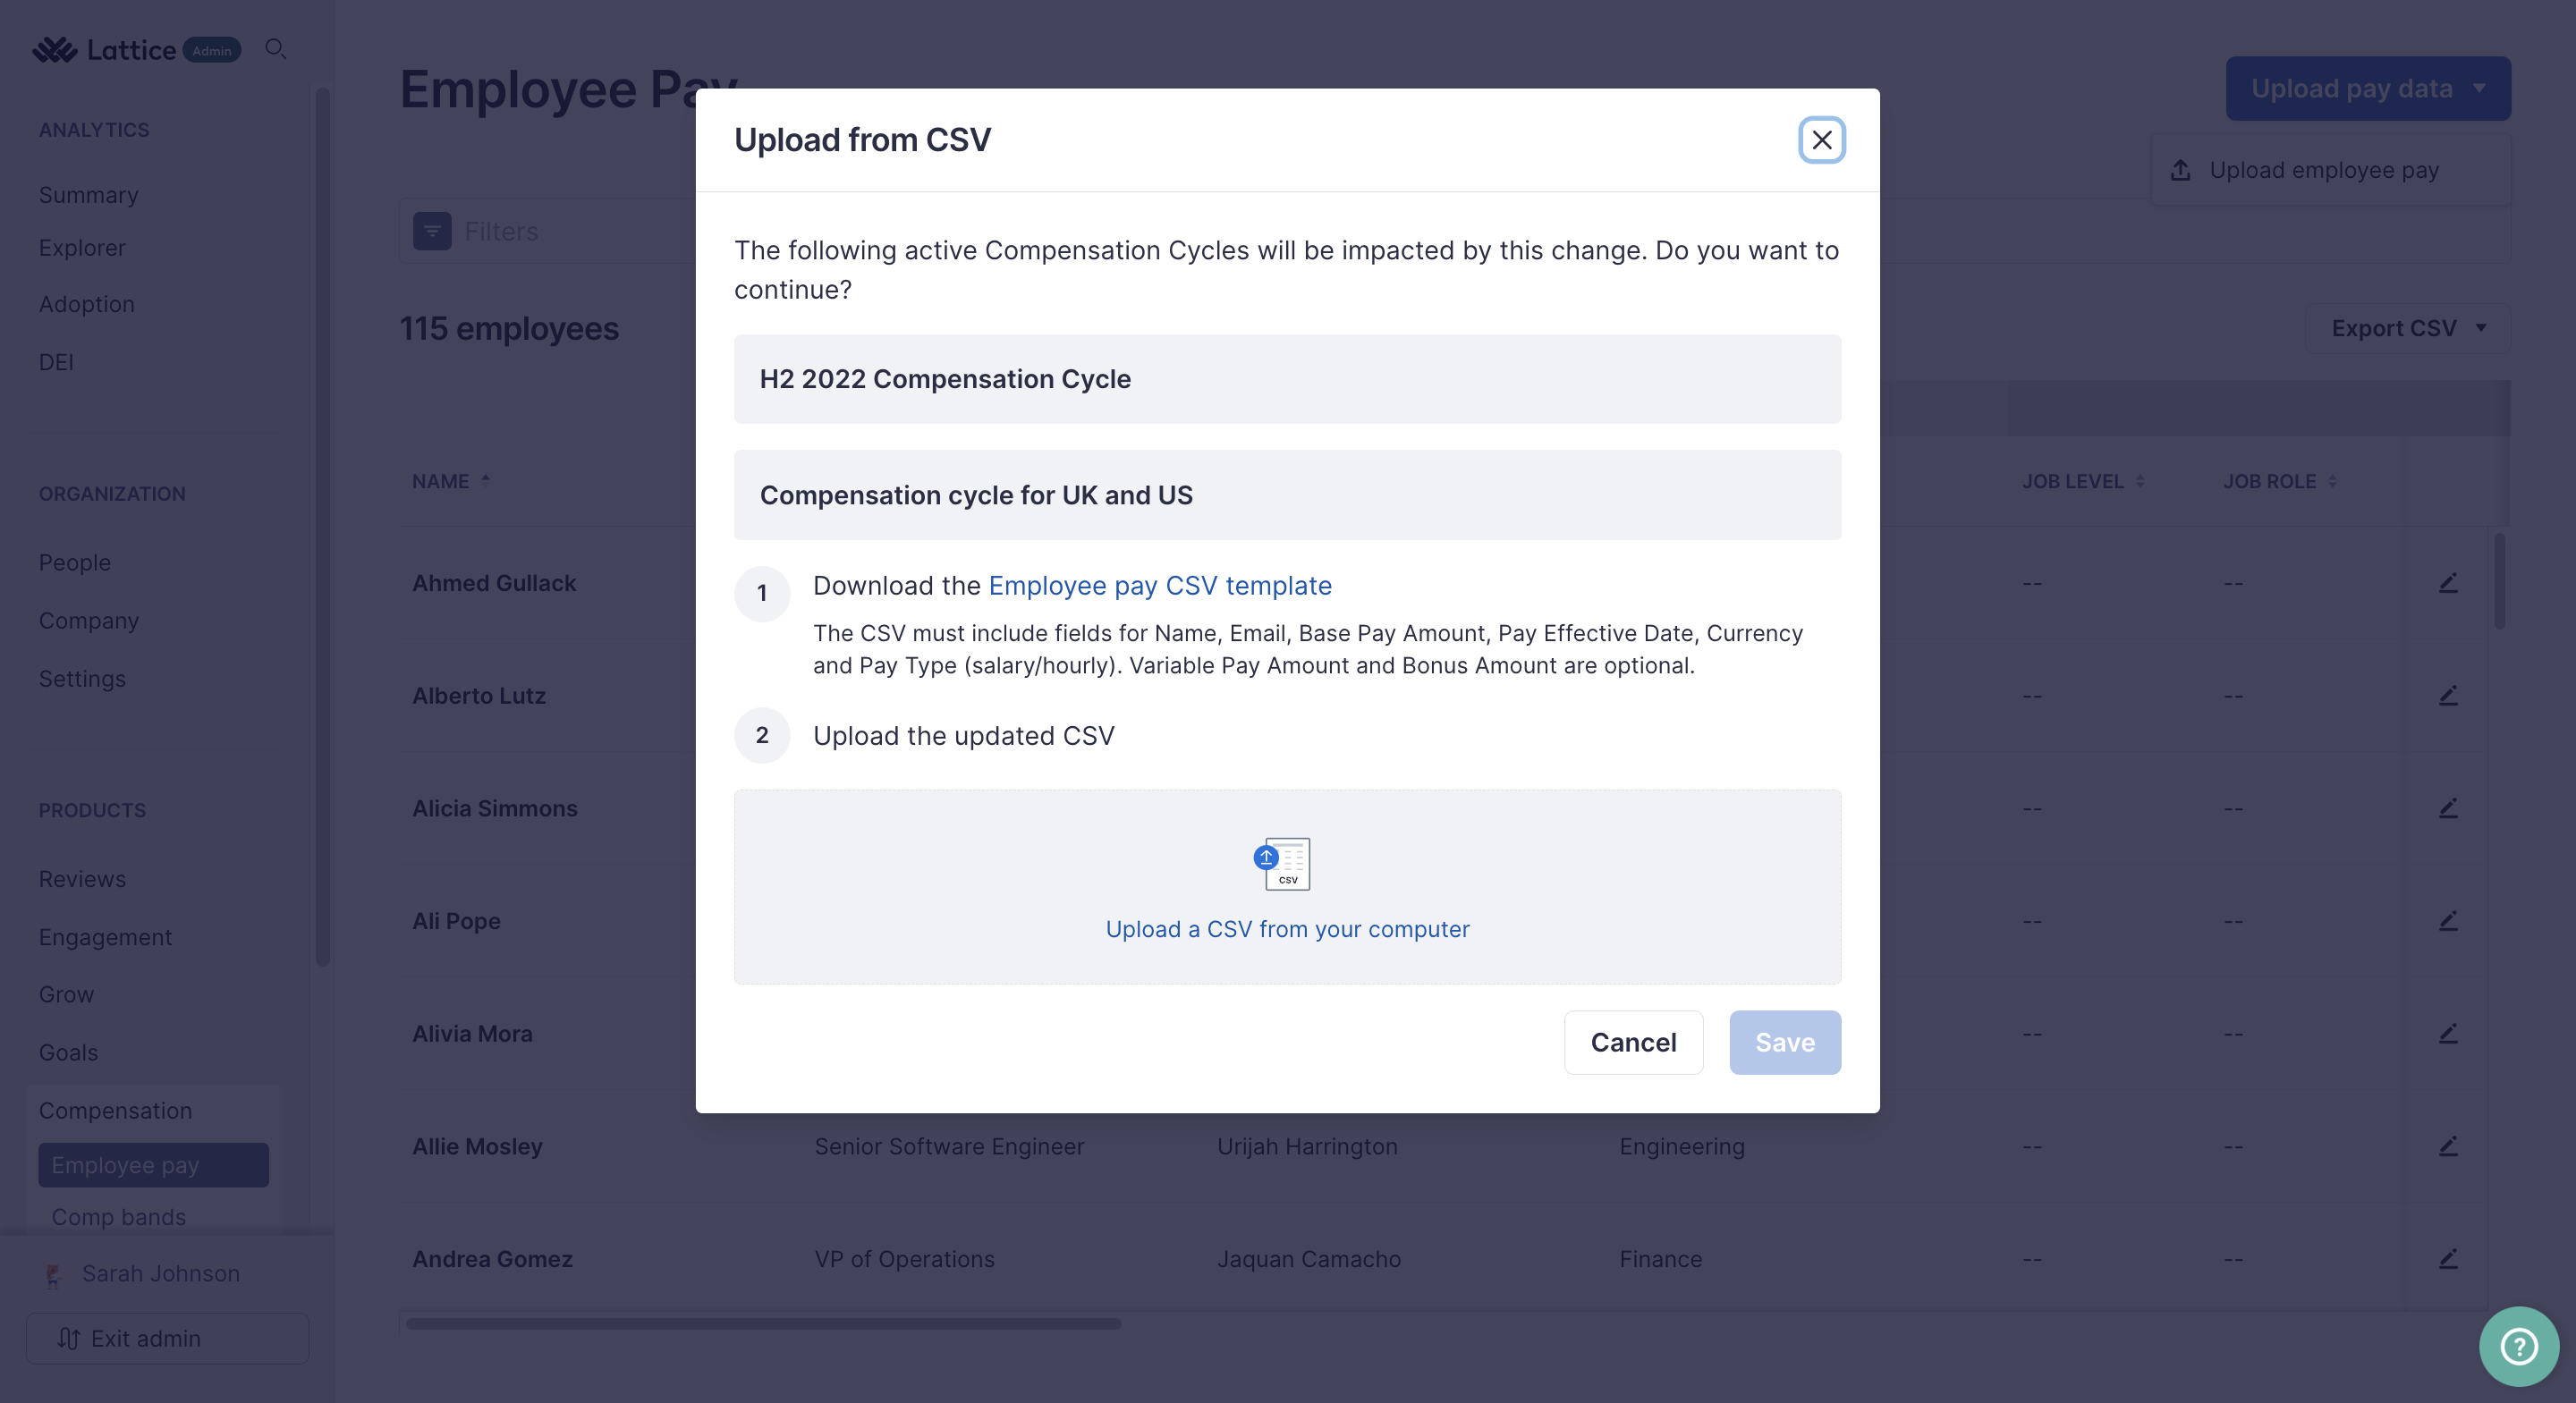The width and height of the screenshot is (2576, 1403).
Task: Click the Finance department cell
Action: 1660,1259
